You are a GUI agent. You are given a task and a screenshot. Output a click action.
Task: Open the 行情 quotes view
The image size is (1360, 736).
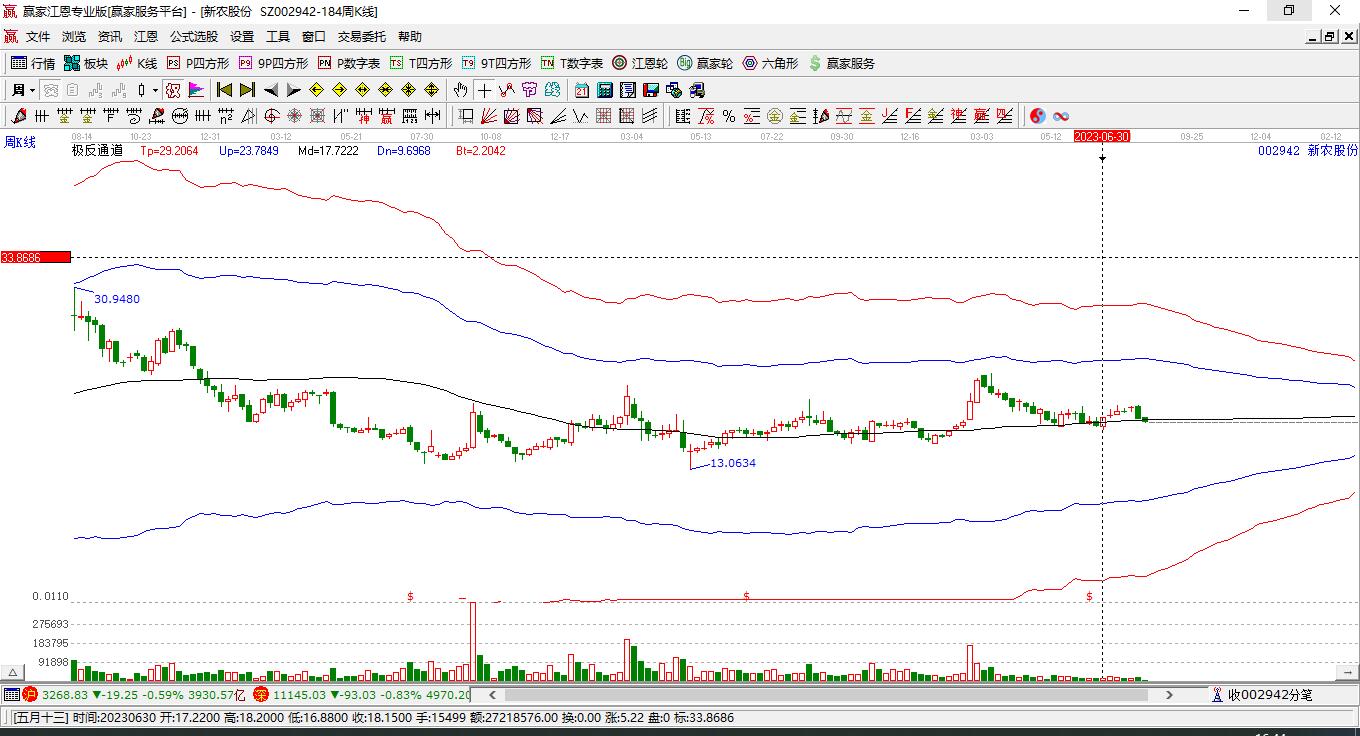[33, 63]
